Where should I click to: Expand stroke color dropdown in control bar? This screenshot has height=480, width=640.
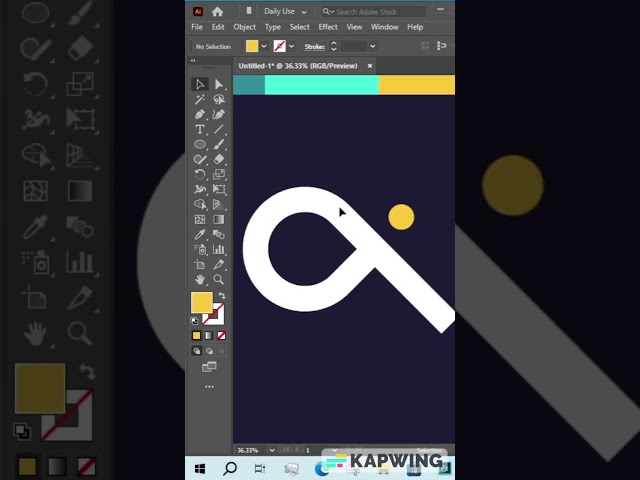tap(291, 46)
